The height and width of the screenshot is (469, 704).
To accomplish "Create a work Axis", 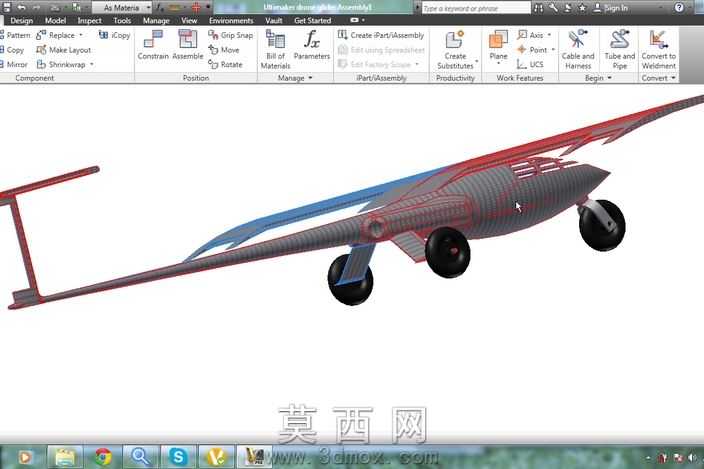I will pyautogui.click(x=530, y=35).
